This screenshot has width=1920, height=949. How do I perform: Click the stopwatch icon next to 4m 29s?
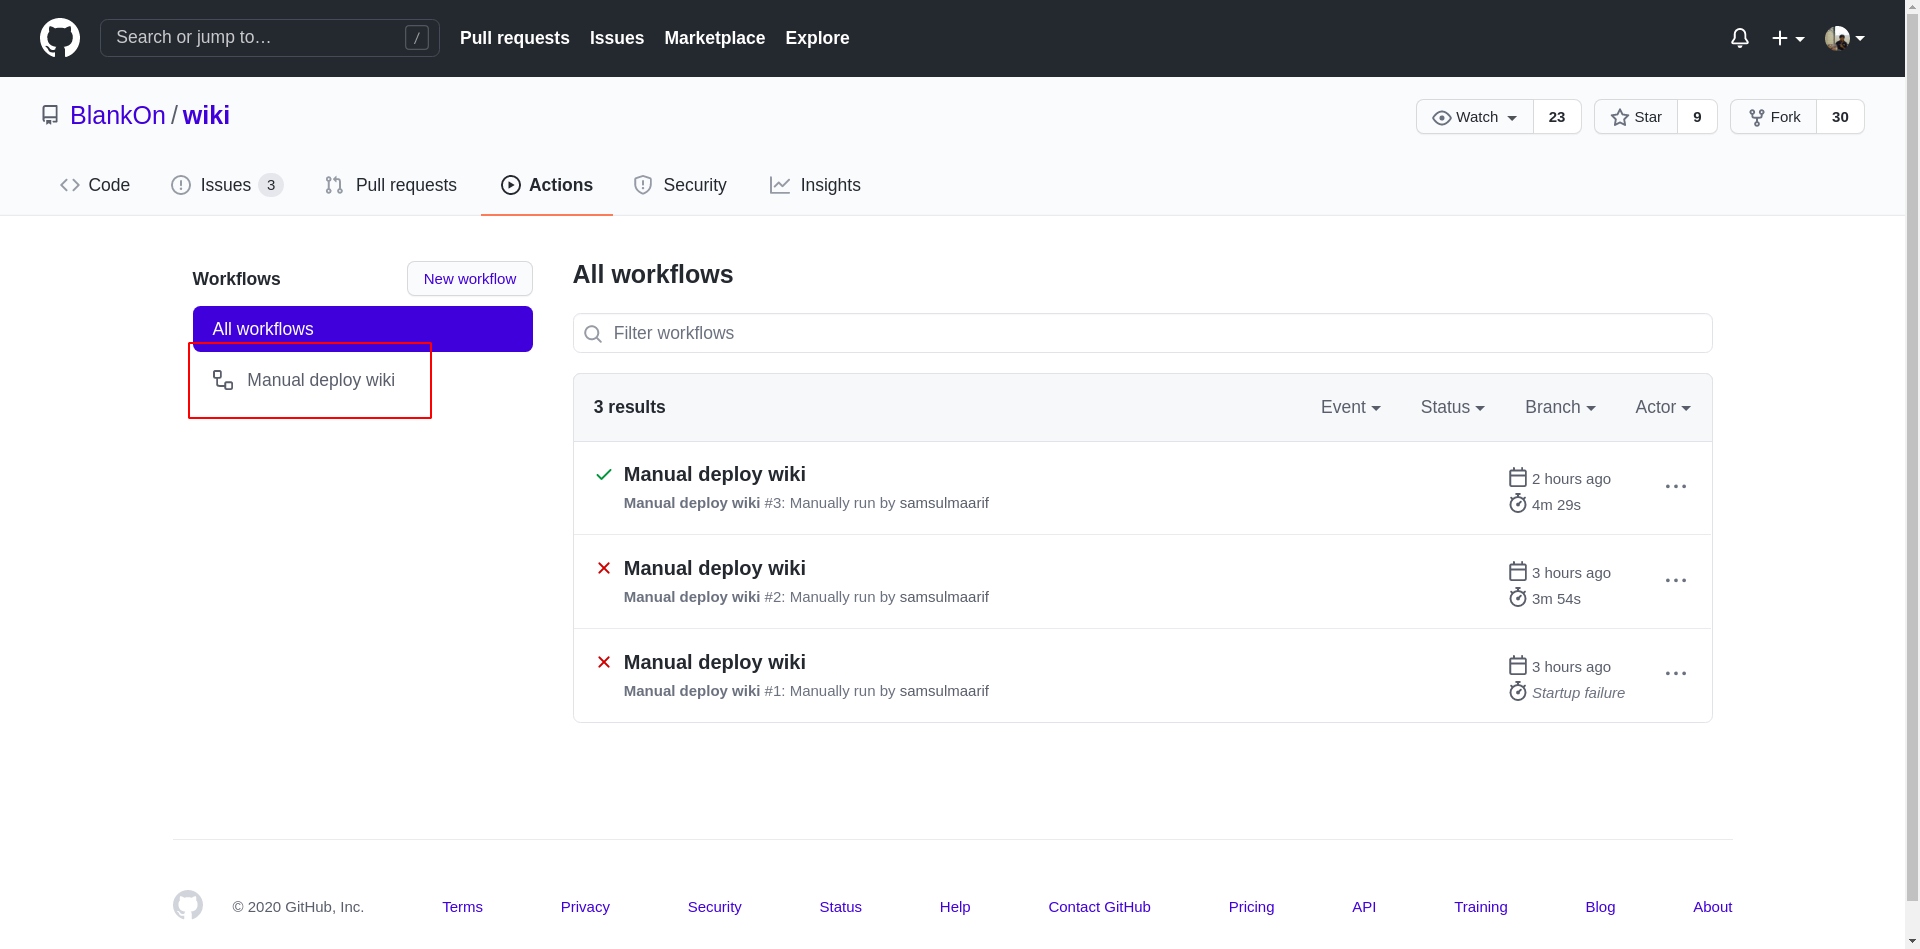pyautogui.click(x=1518, y=503)
